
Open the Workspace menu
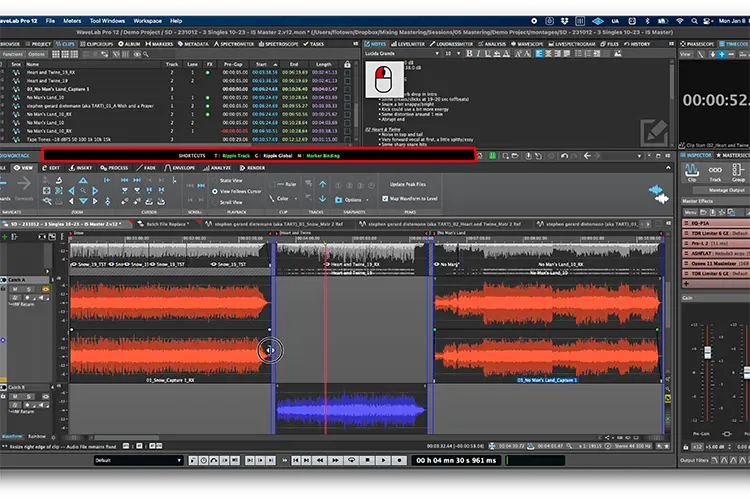(147, 21)
